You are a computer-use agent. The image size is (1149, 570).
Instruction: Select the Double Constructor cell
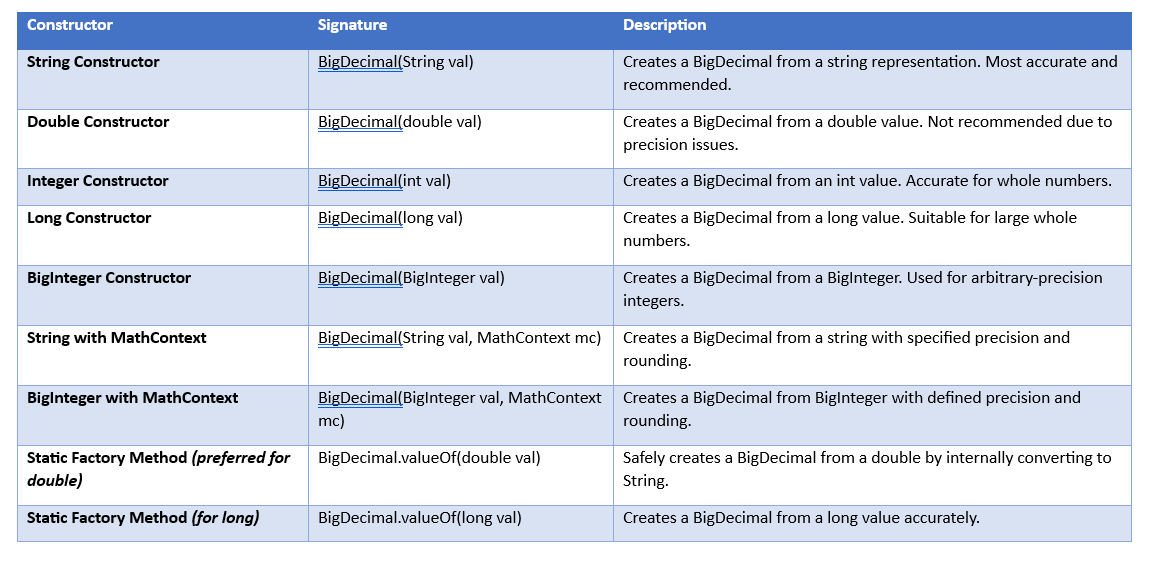98,122
